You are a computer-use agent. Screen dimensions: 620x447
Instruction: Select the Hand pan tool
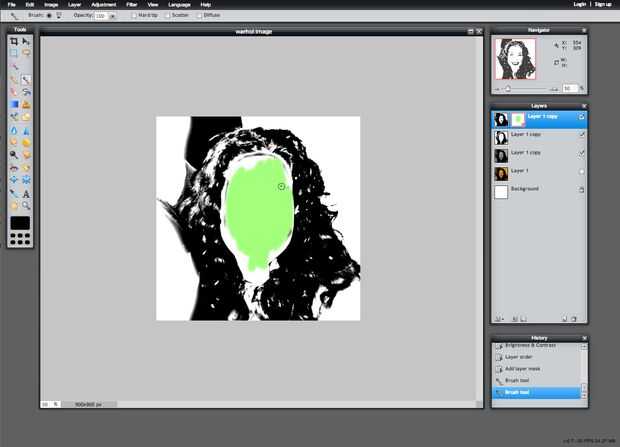pos(14,206)
